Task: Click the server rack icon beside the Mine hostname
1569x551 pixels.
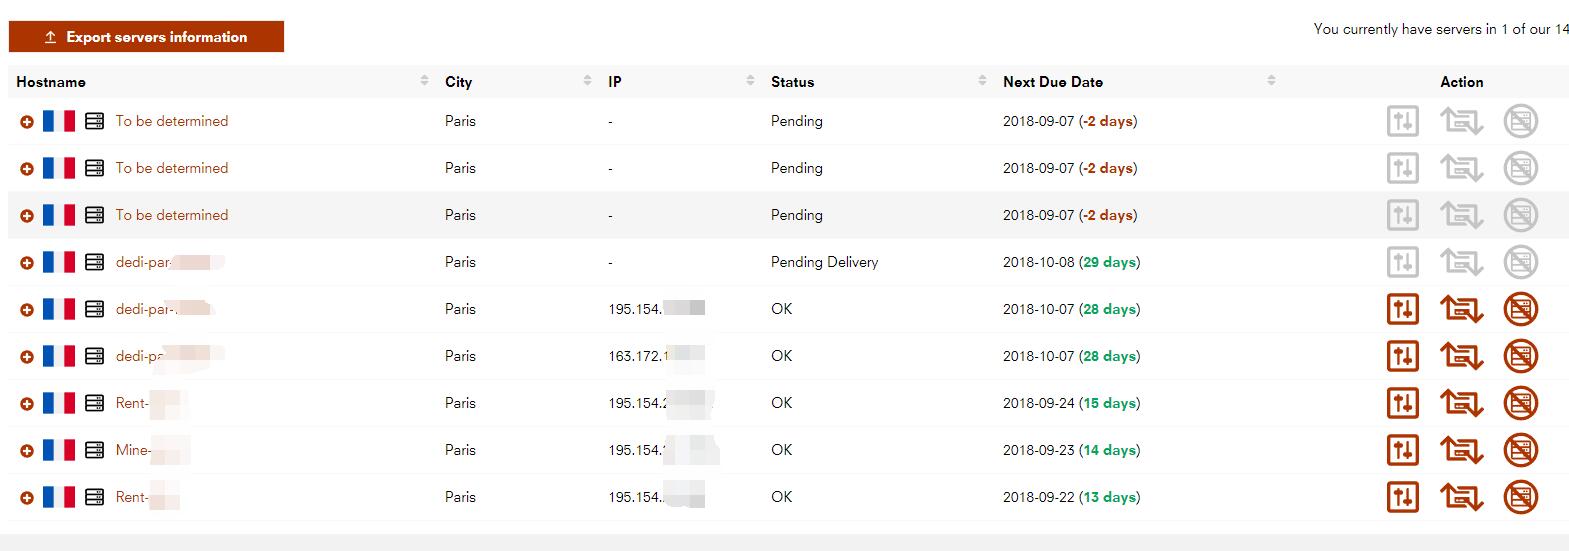Action: pos(95,450)
